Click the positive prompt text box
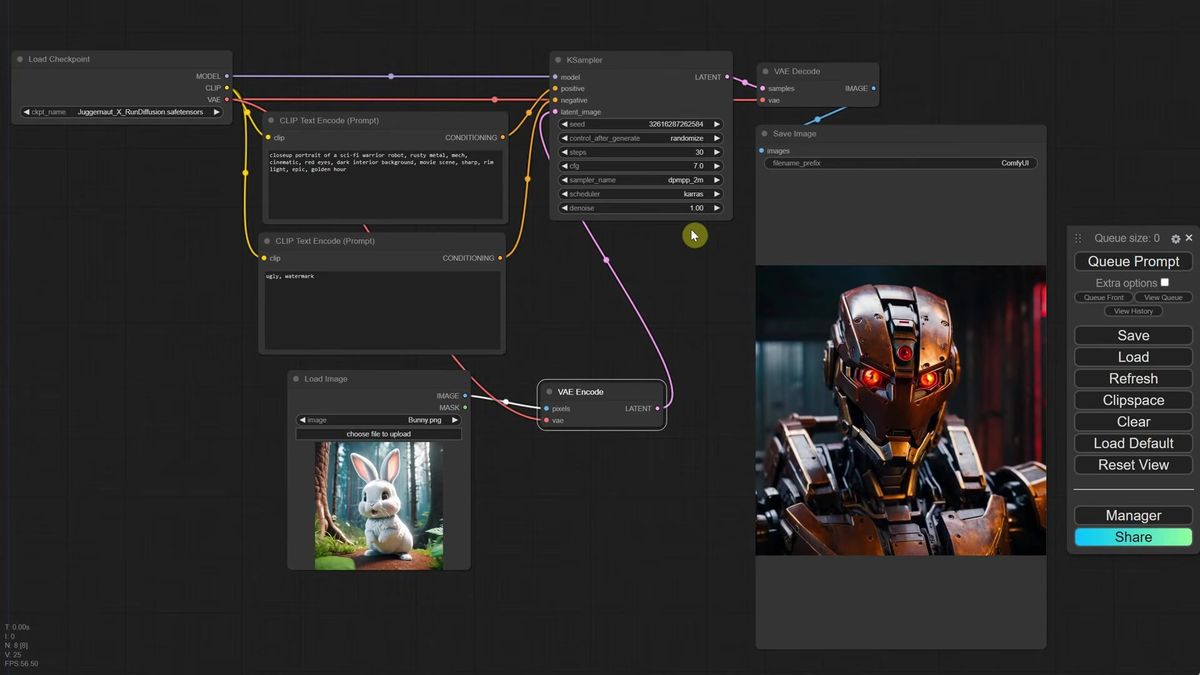Image resolution: width=1200 pixels, height=675 pixels. tap(385, 184)
